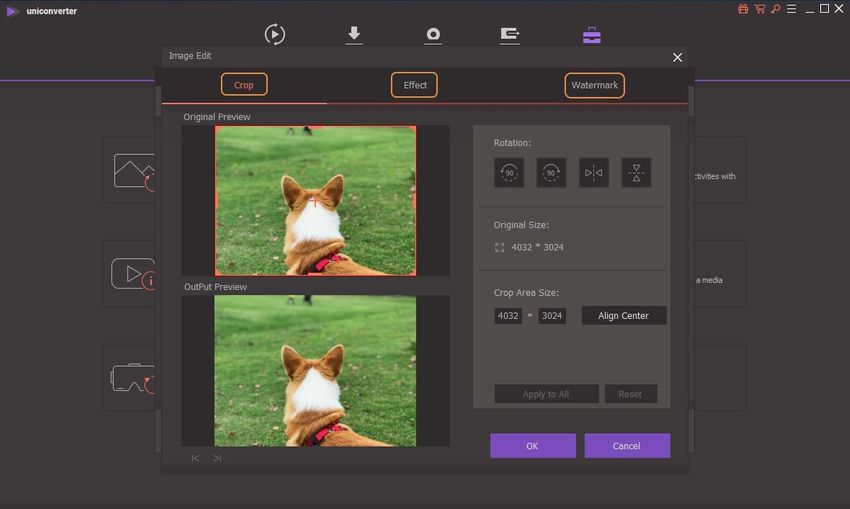Click the Align Center button
Viewport: 850px width, 509px height.
coord(624,316)
